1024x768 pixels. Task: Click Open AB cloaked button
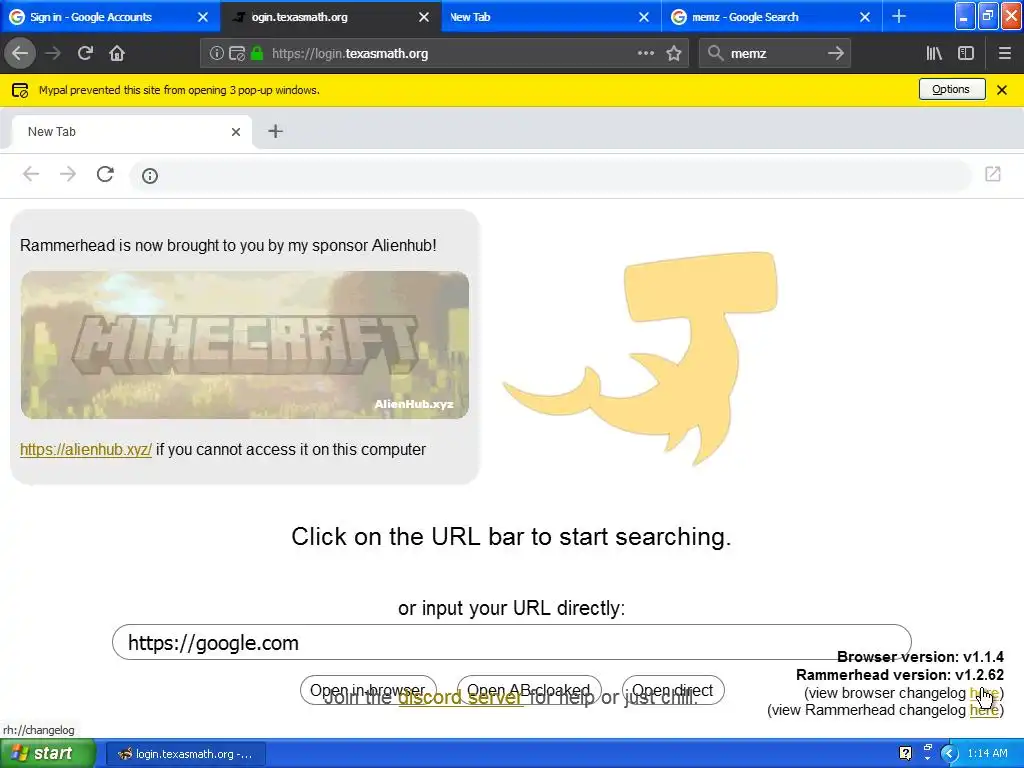point(529,690)
